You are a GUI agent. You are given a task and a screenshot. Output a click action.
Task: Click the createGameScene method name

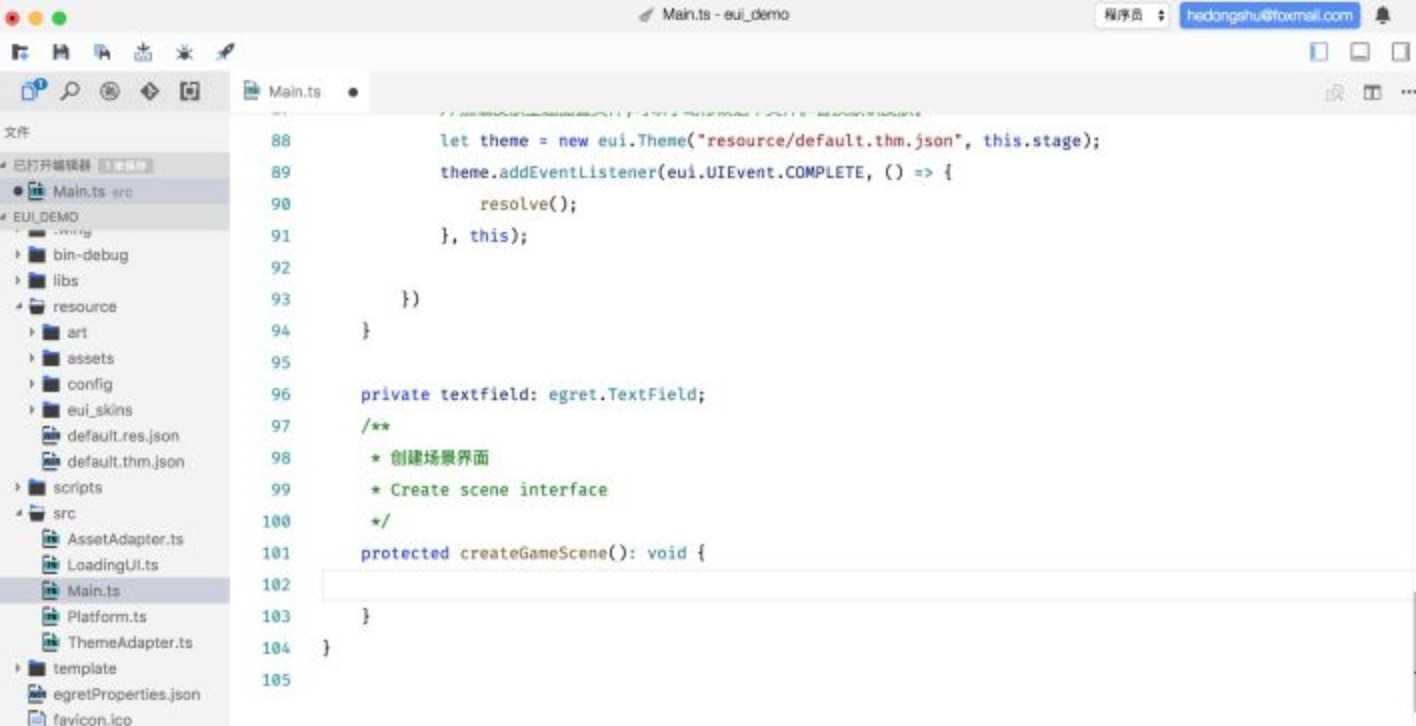point(533,553)
